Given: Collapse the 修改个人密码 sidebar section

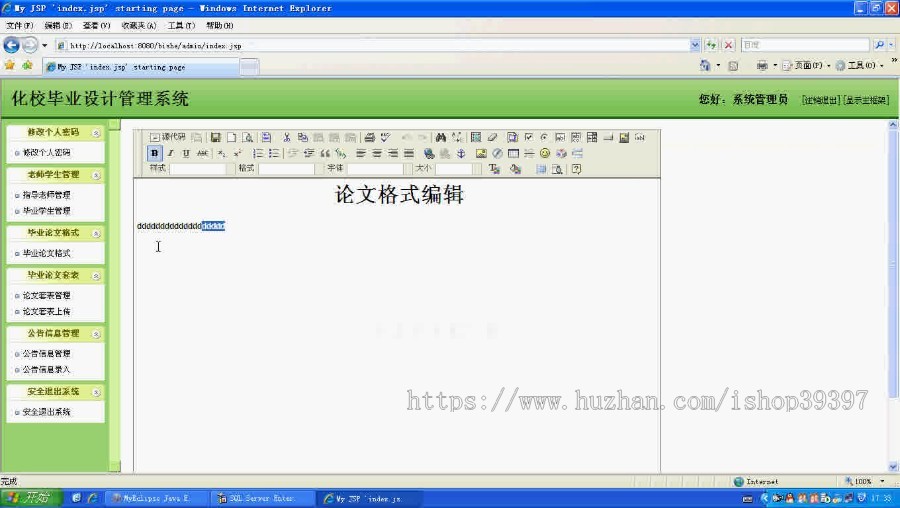Looking at the screenshot, I should tap(96, 133).
